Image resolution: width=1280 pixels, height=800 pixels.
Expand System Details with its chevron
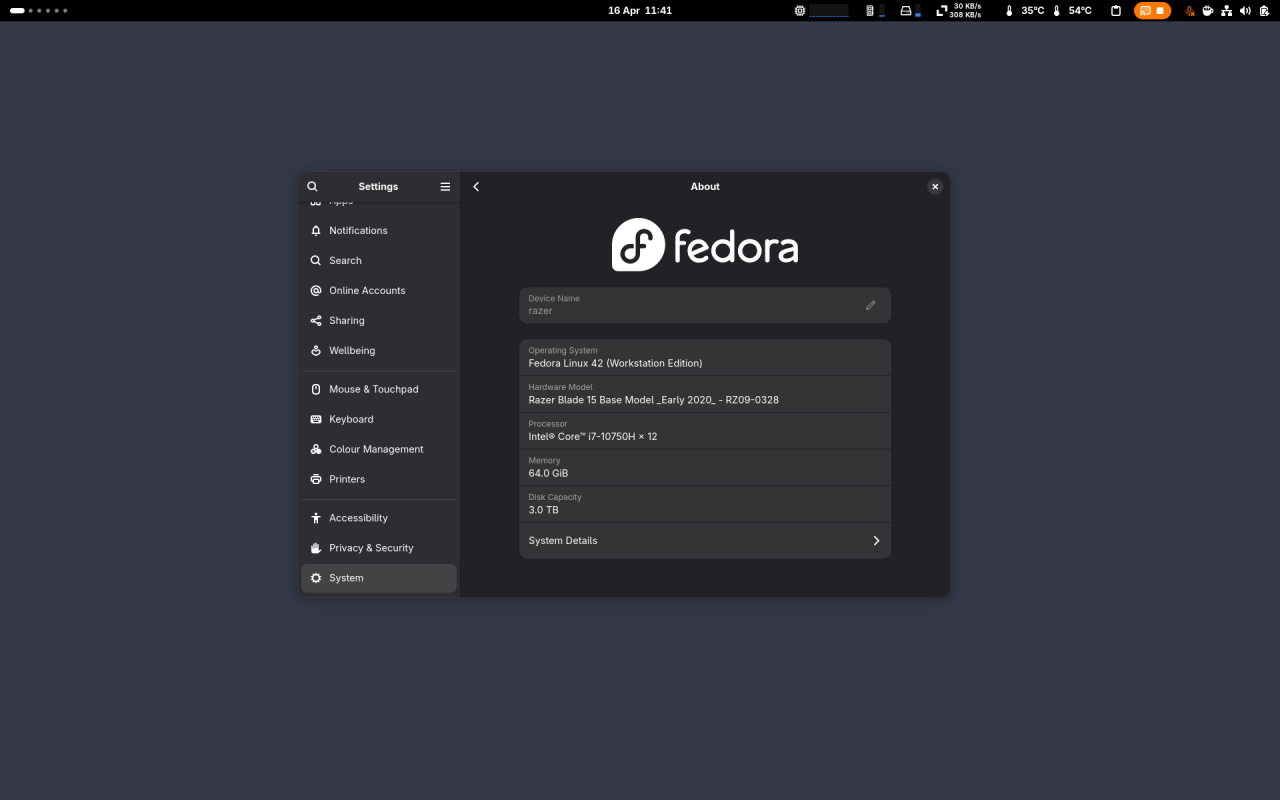[875, 540]
